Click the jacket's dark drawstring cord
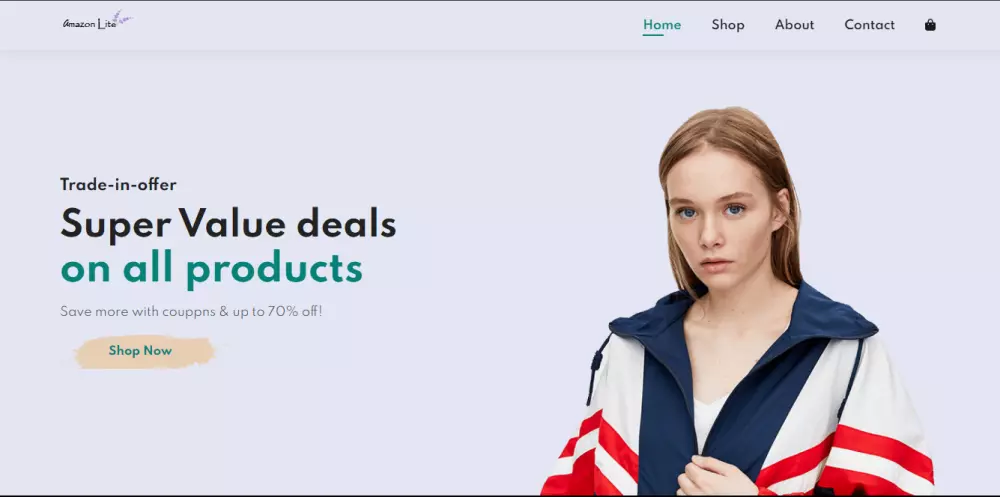1000x497 pixels. 594,368
